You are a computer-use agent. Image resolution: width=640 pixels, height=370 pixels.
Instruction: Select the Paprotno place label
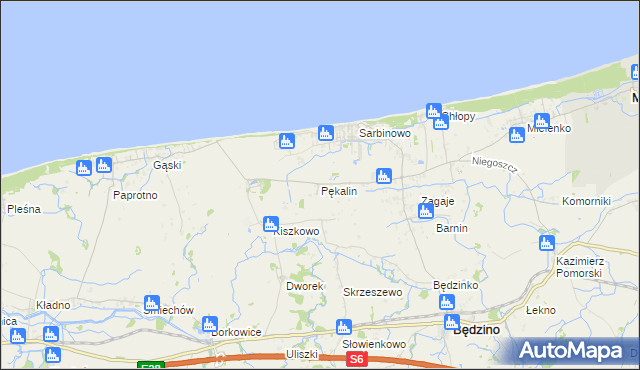click(135, 195)
